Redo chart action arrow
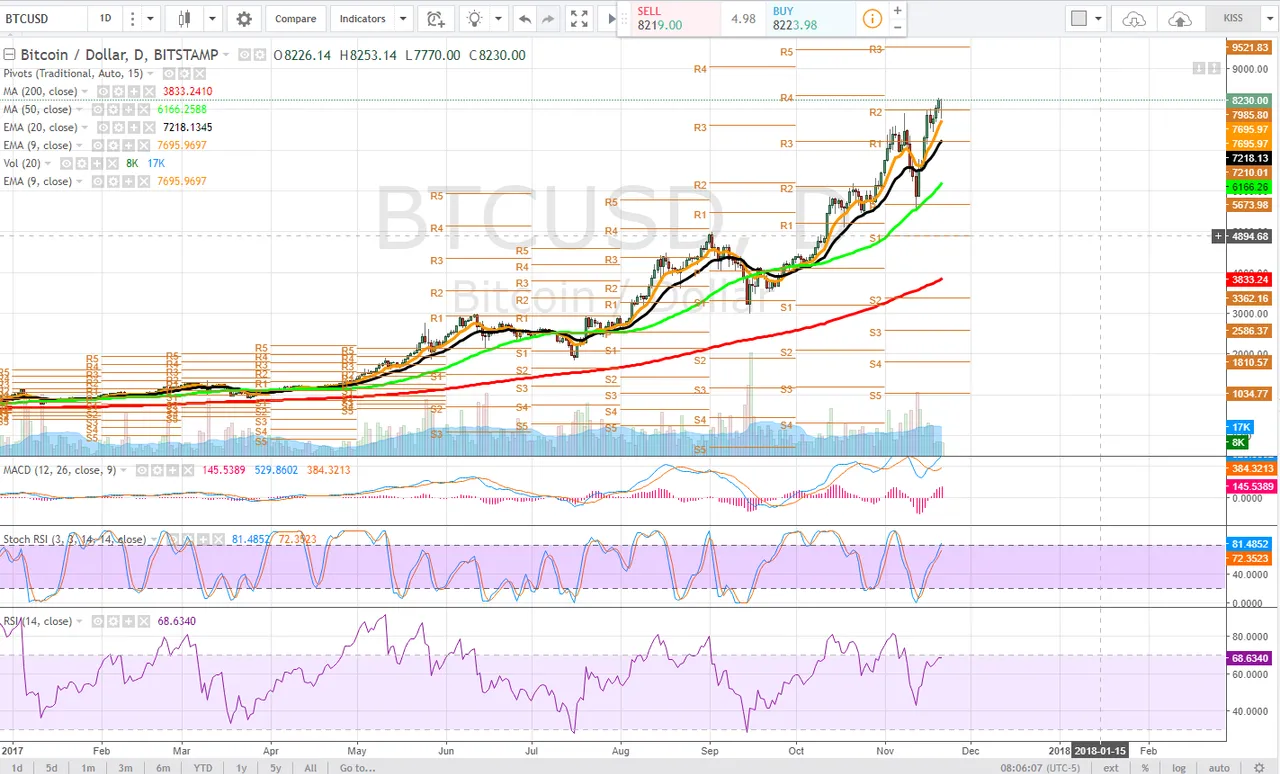Image resolution: width=1280 pixels, height=774 pixels. [548, 19]
